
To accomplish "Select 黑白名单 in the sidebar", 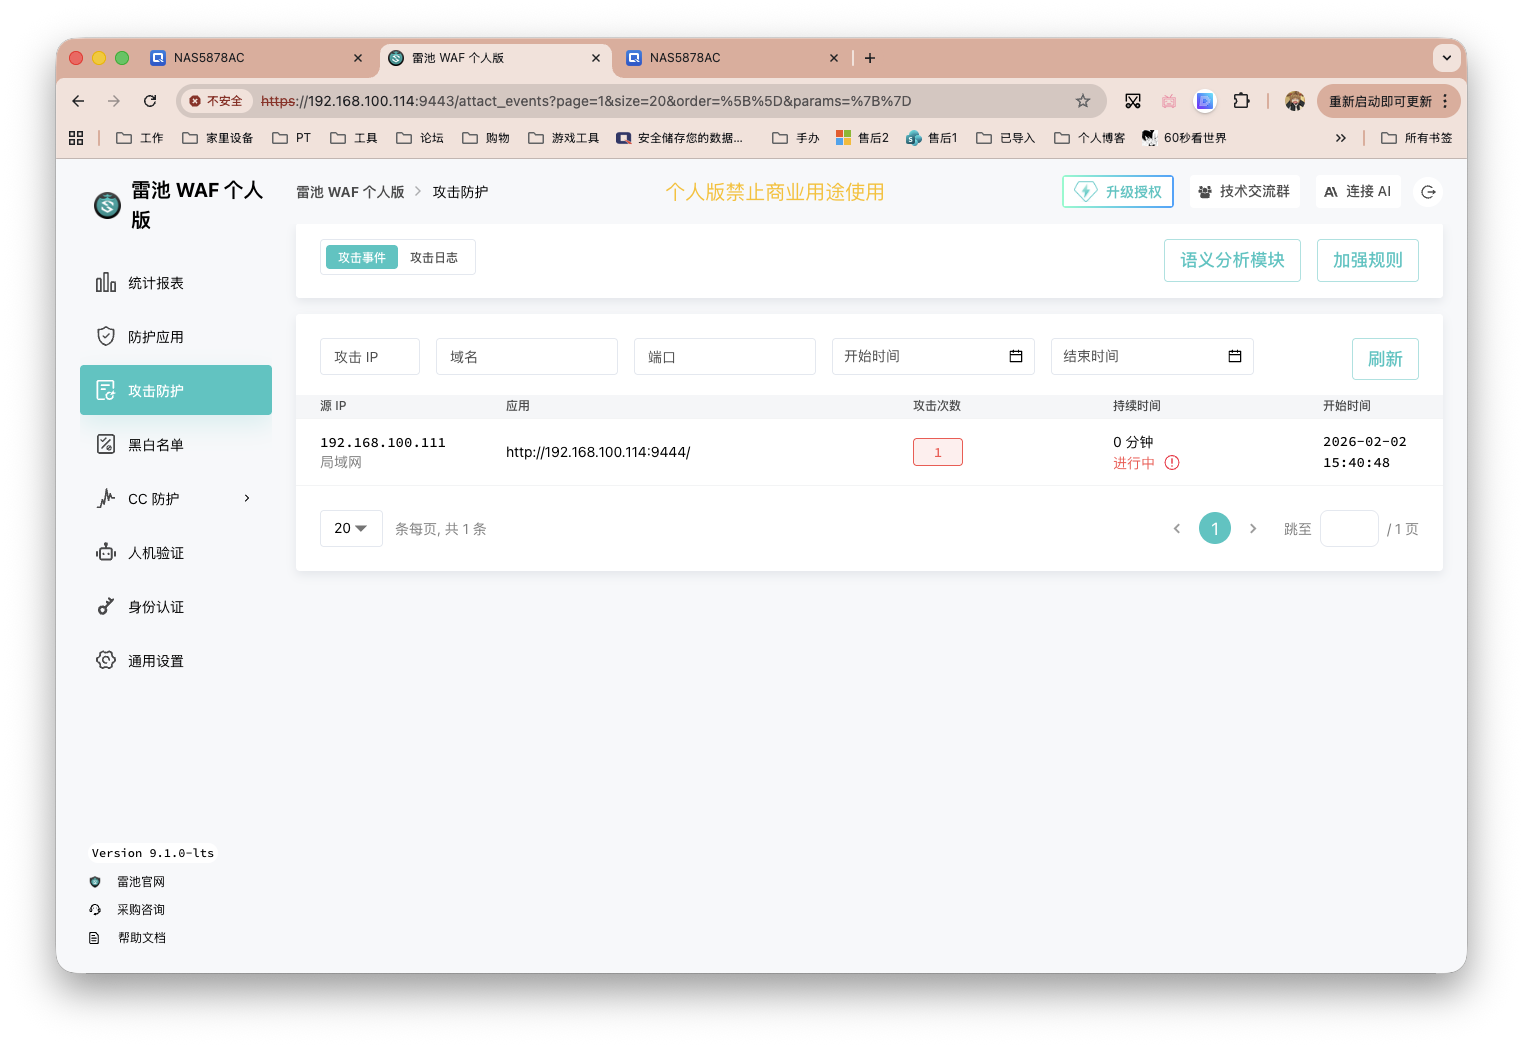I will [x=157, y=444].
